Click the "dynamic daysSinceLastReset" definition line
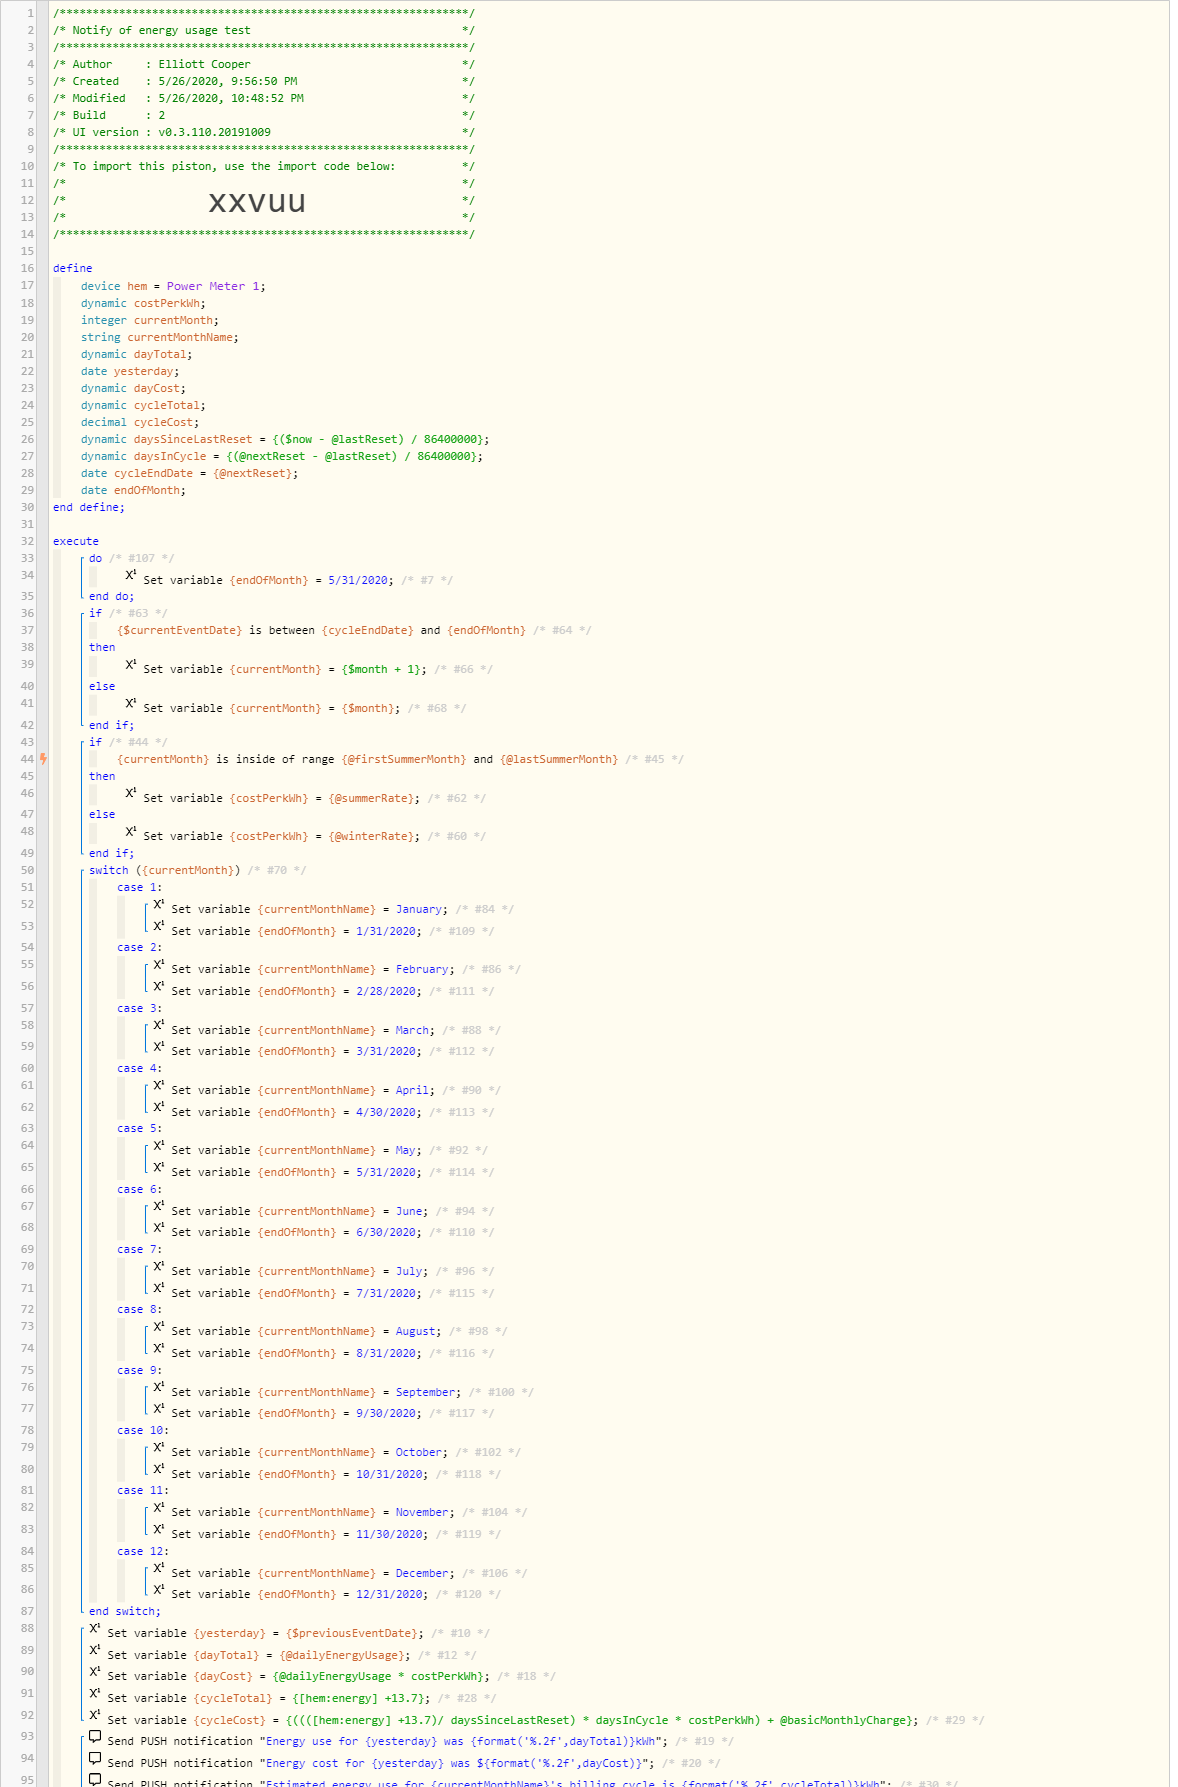The width and height of the screenshot is (1178, 1787). point(285,439)
